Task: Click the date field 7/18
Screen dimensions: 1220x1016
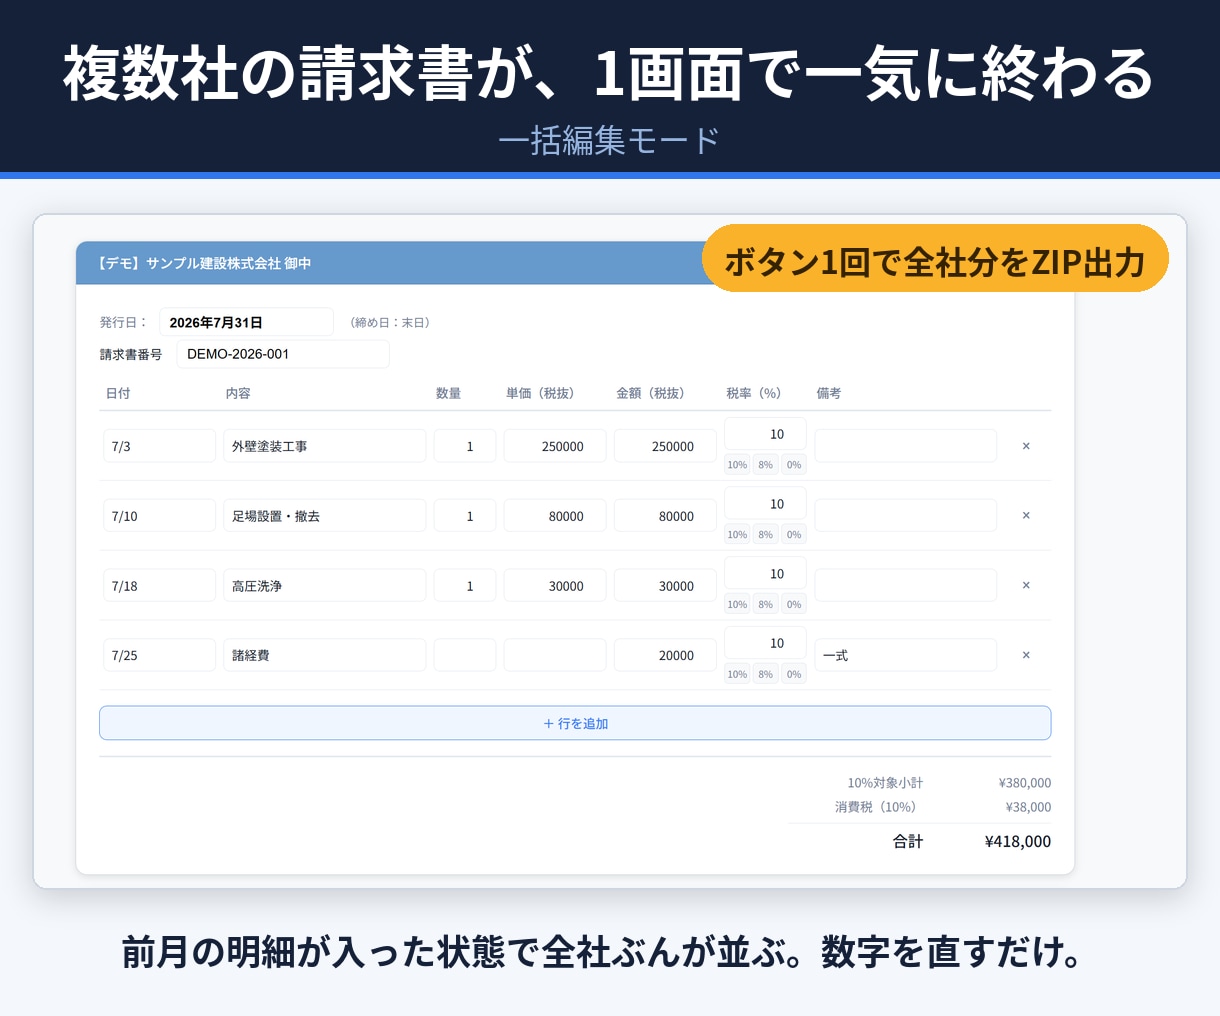Action: pyautogui.click(x=159, y=586)
